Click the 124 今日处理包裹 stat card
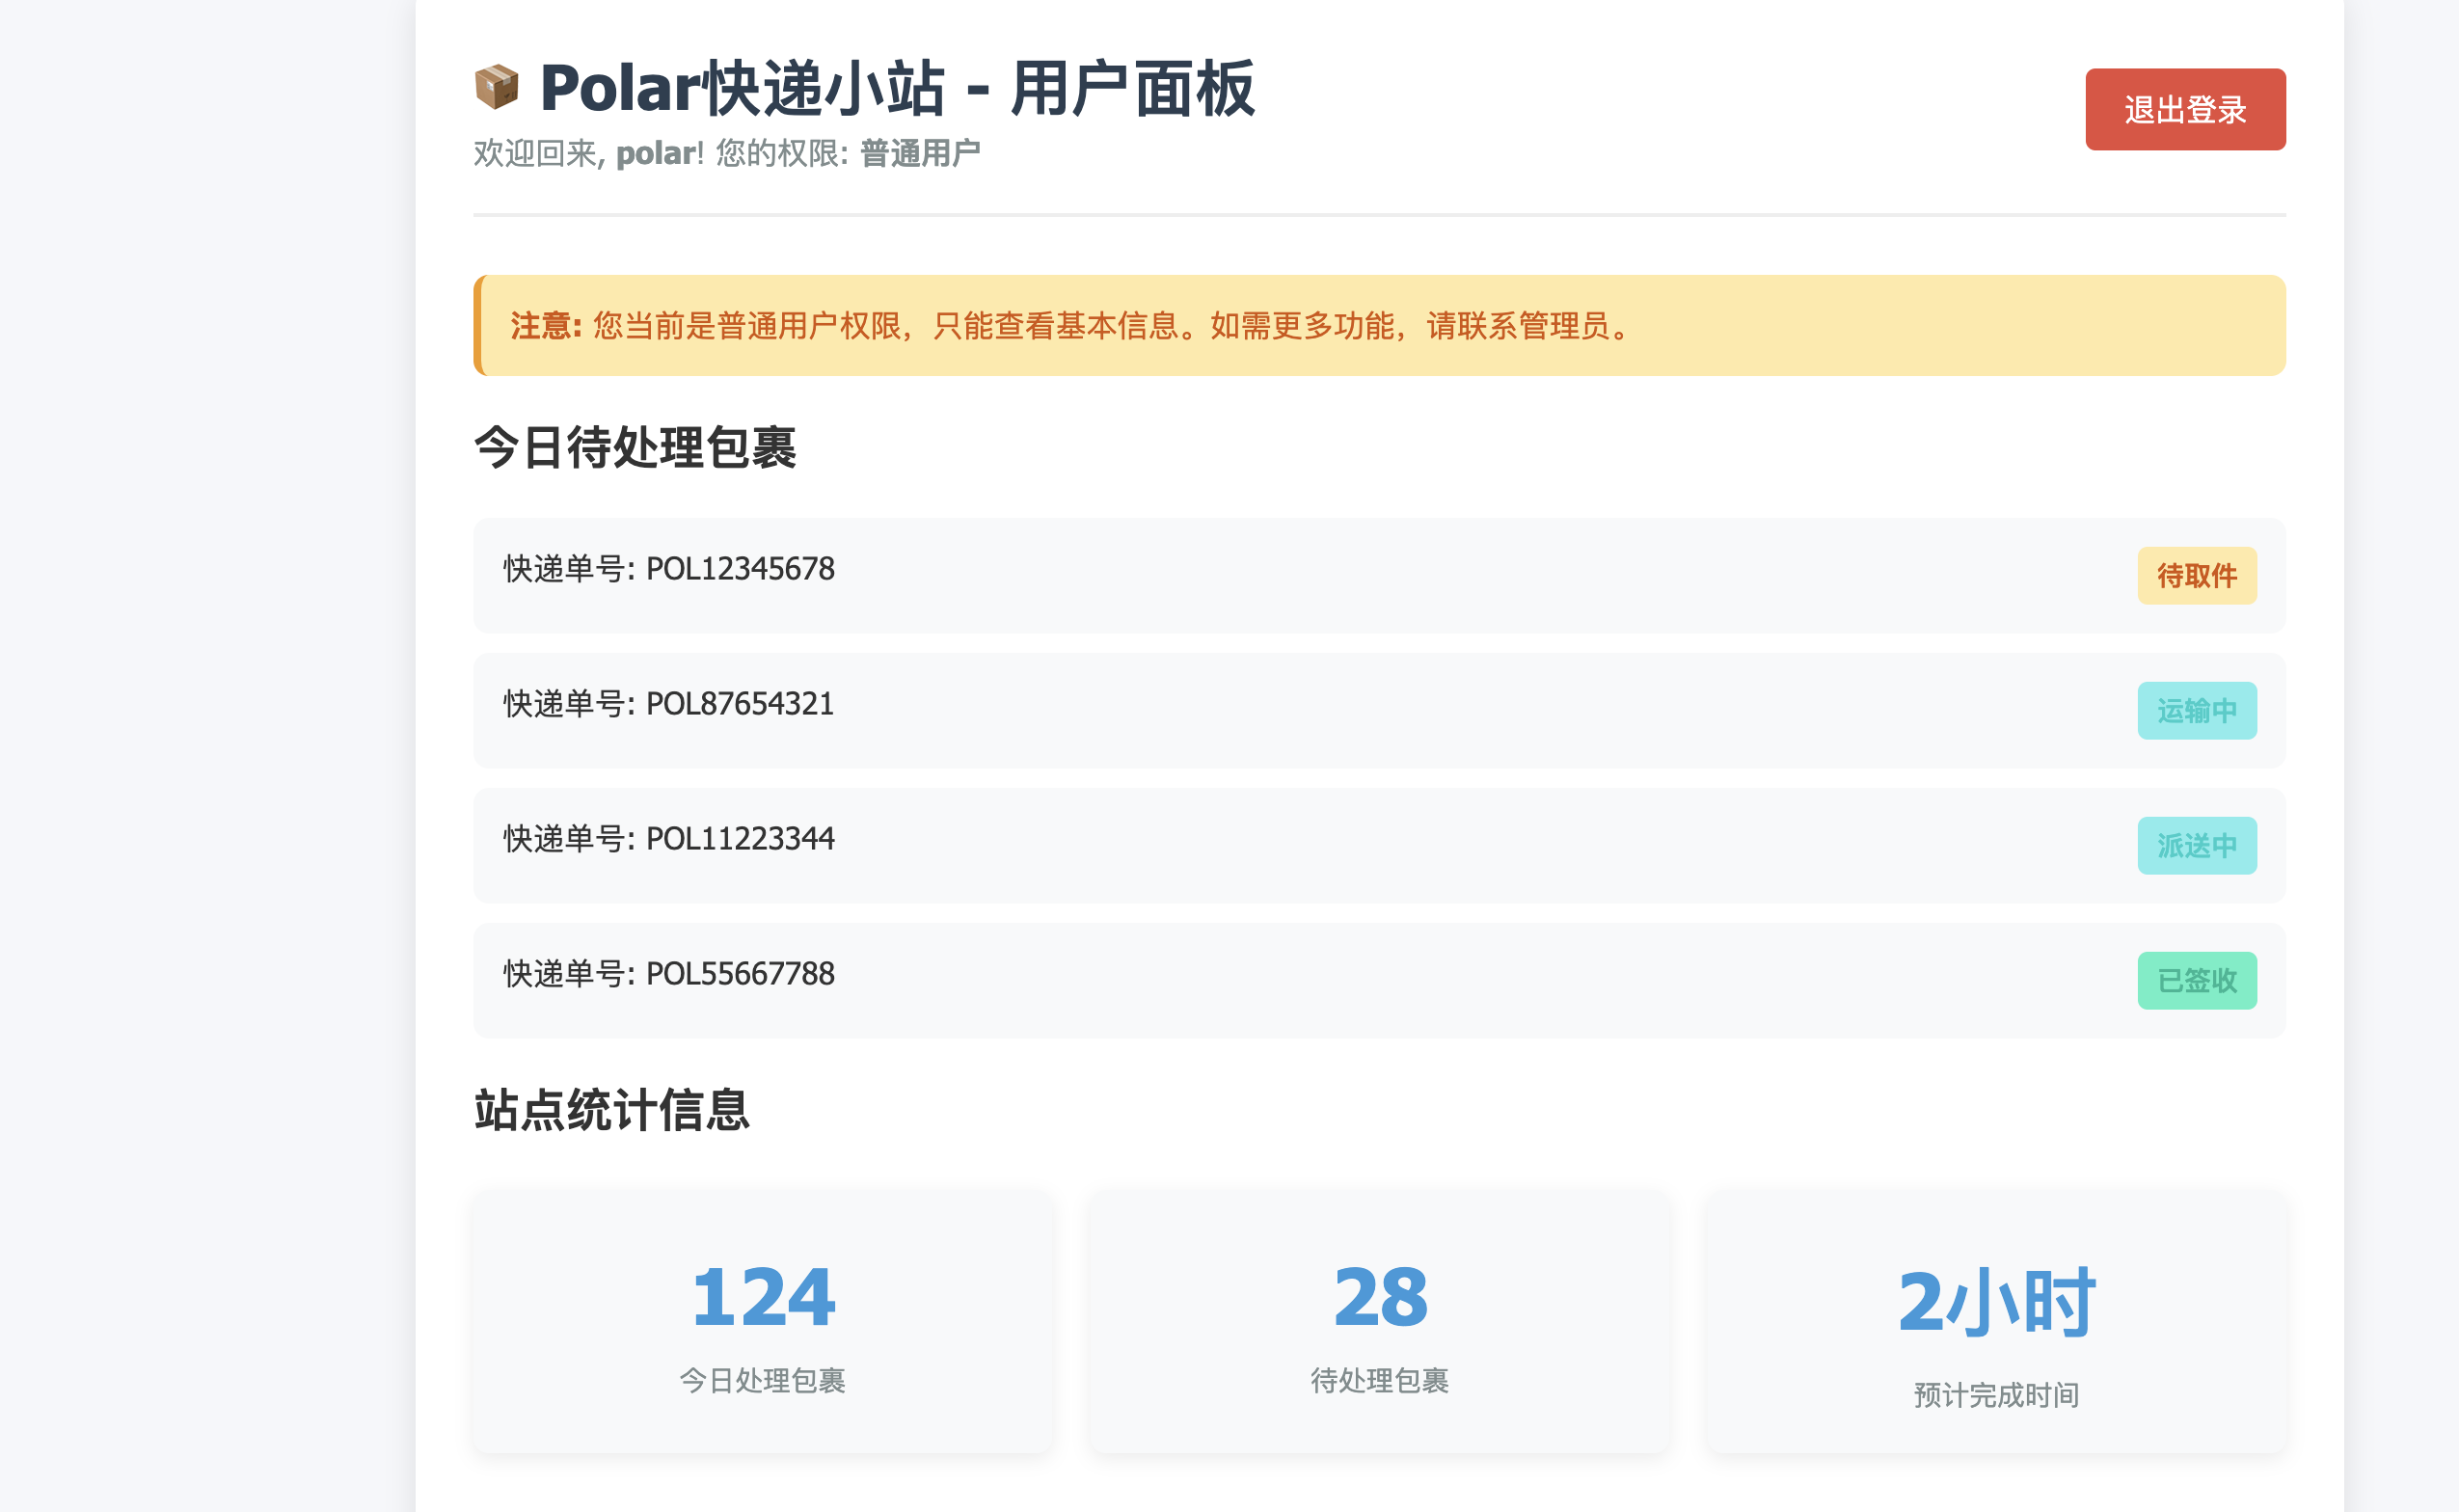 click(762, 1320)
